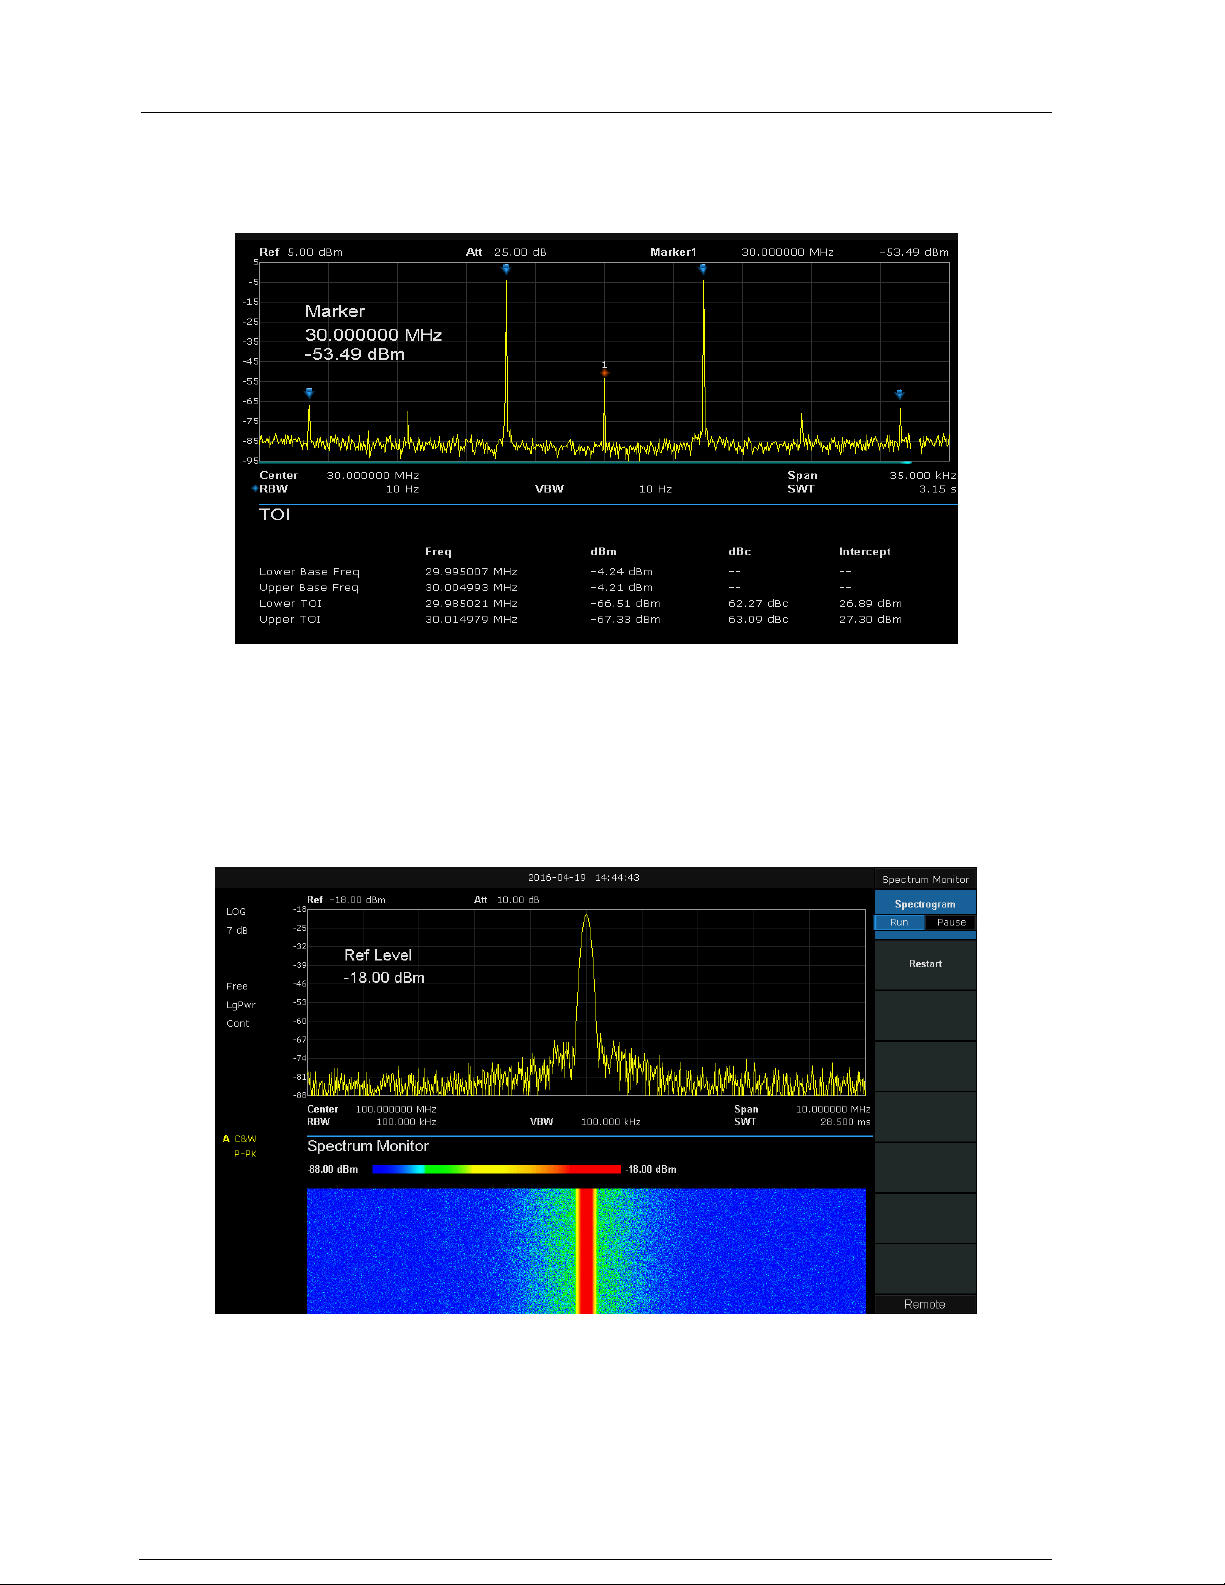Select the blue Lower TOI marker at far left
The height and width of the screenshot is (1585, 1225).
click(x=309, y=393)
